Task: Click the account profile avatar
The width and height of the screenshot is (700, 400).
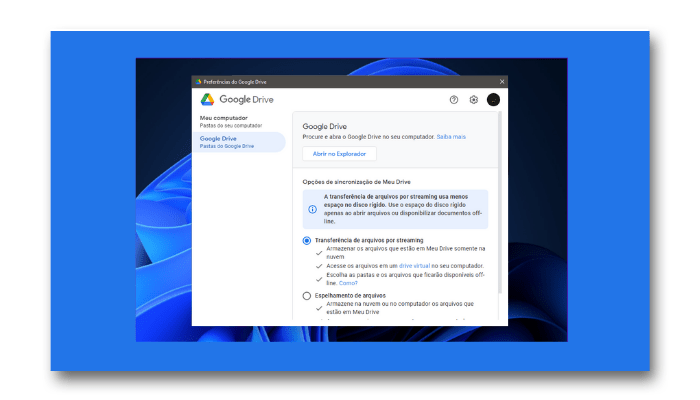Action: coord(493,100)
